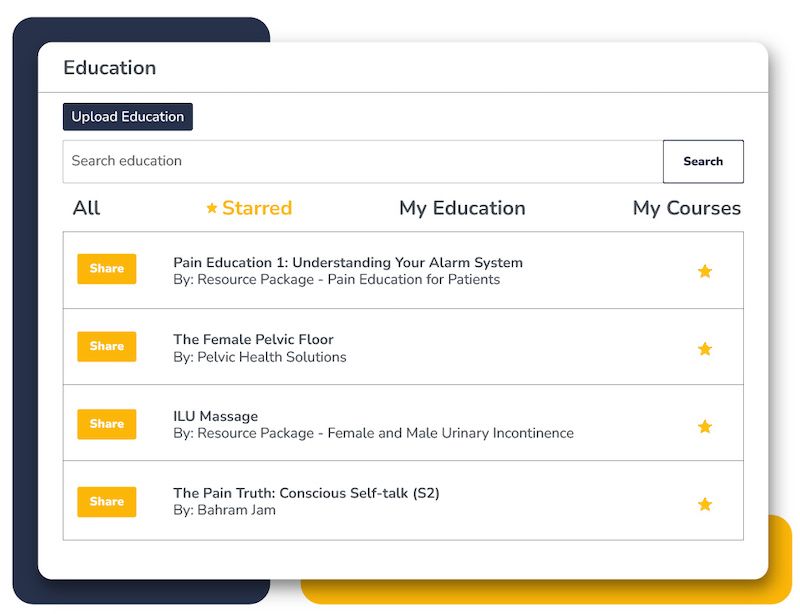Unstar The Female Pelvic Floor entry
This screenshot has width=800, height=614.
705,349
